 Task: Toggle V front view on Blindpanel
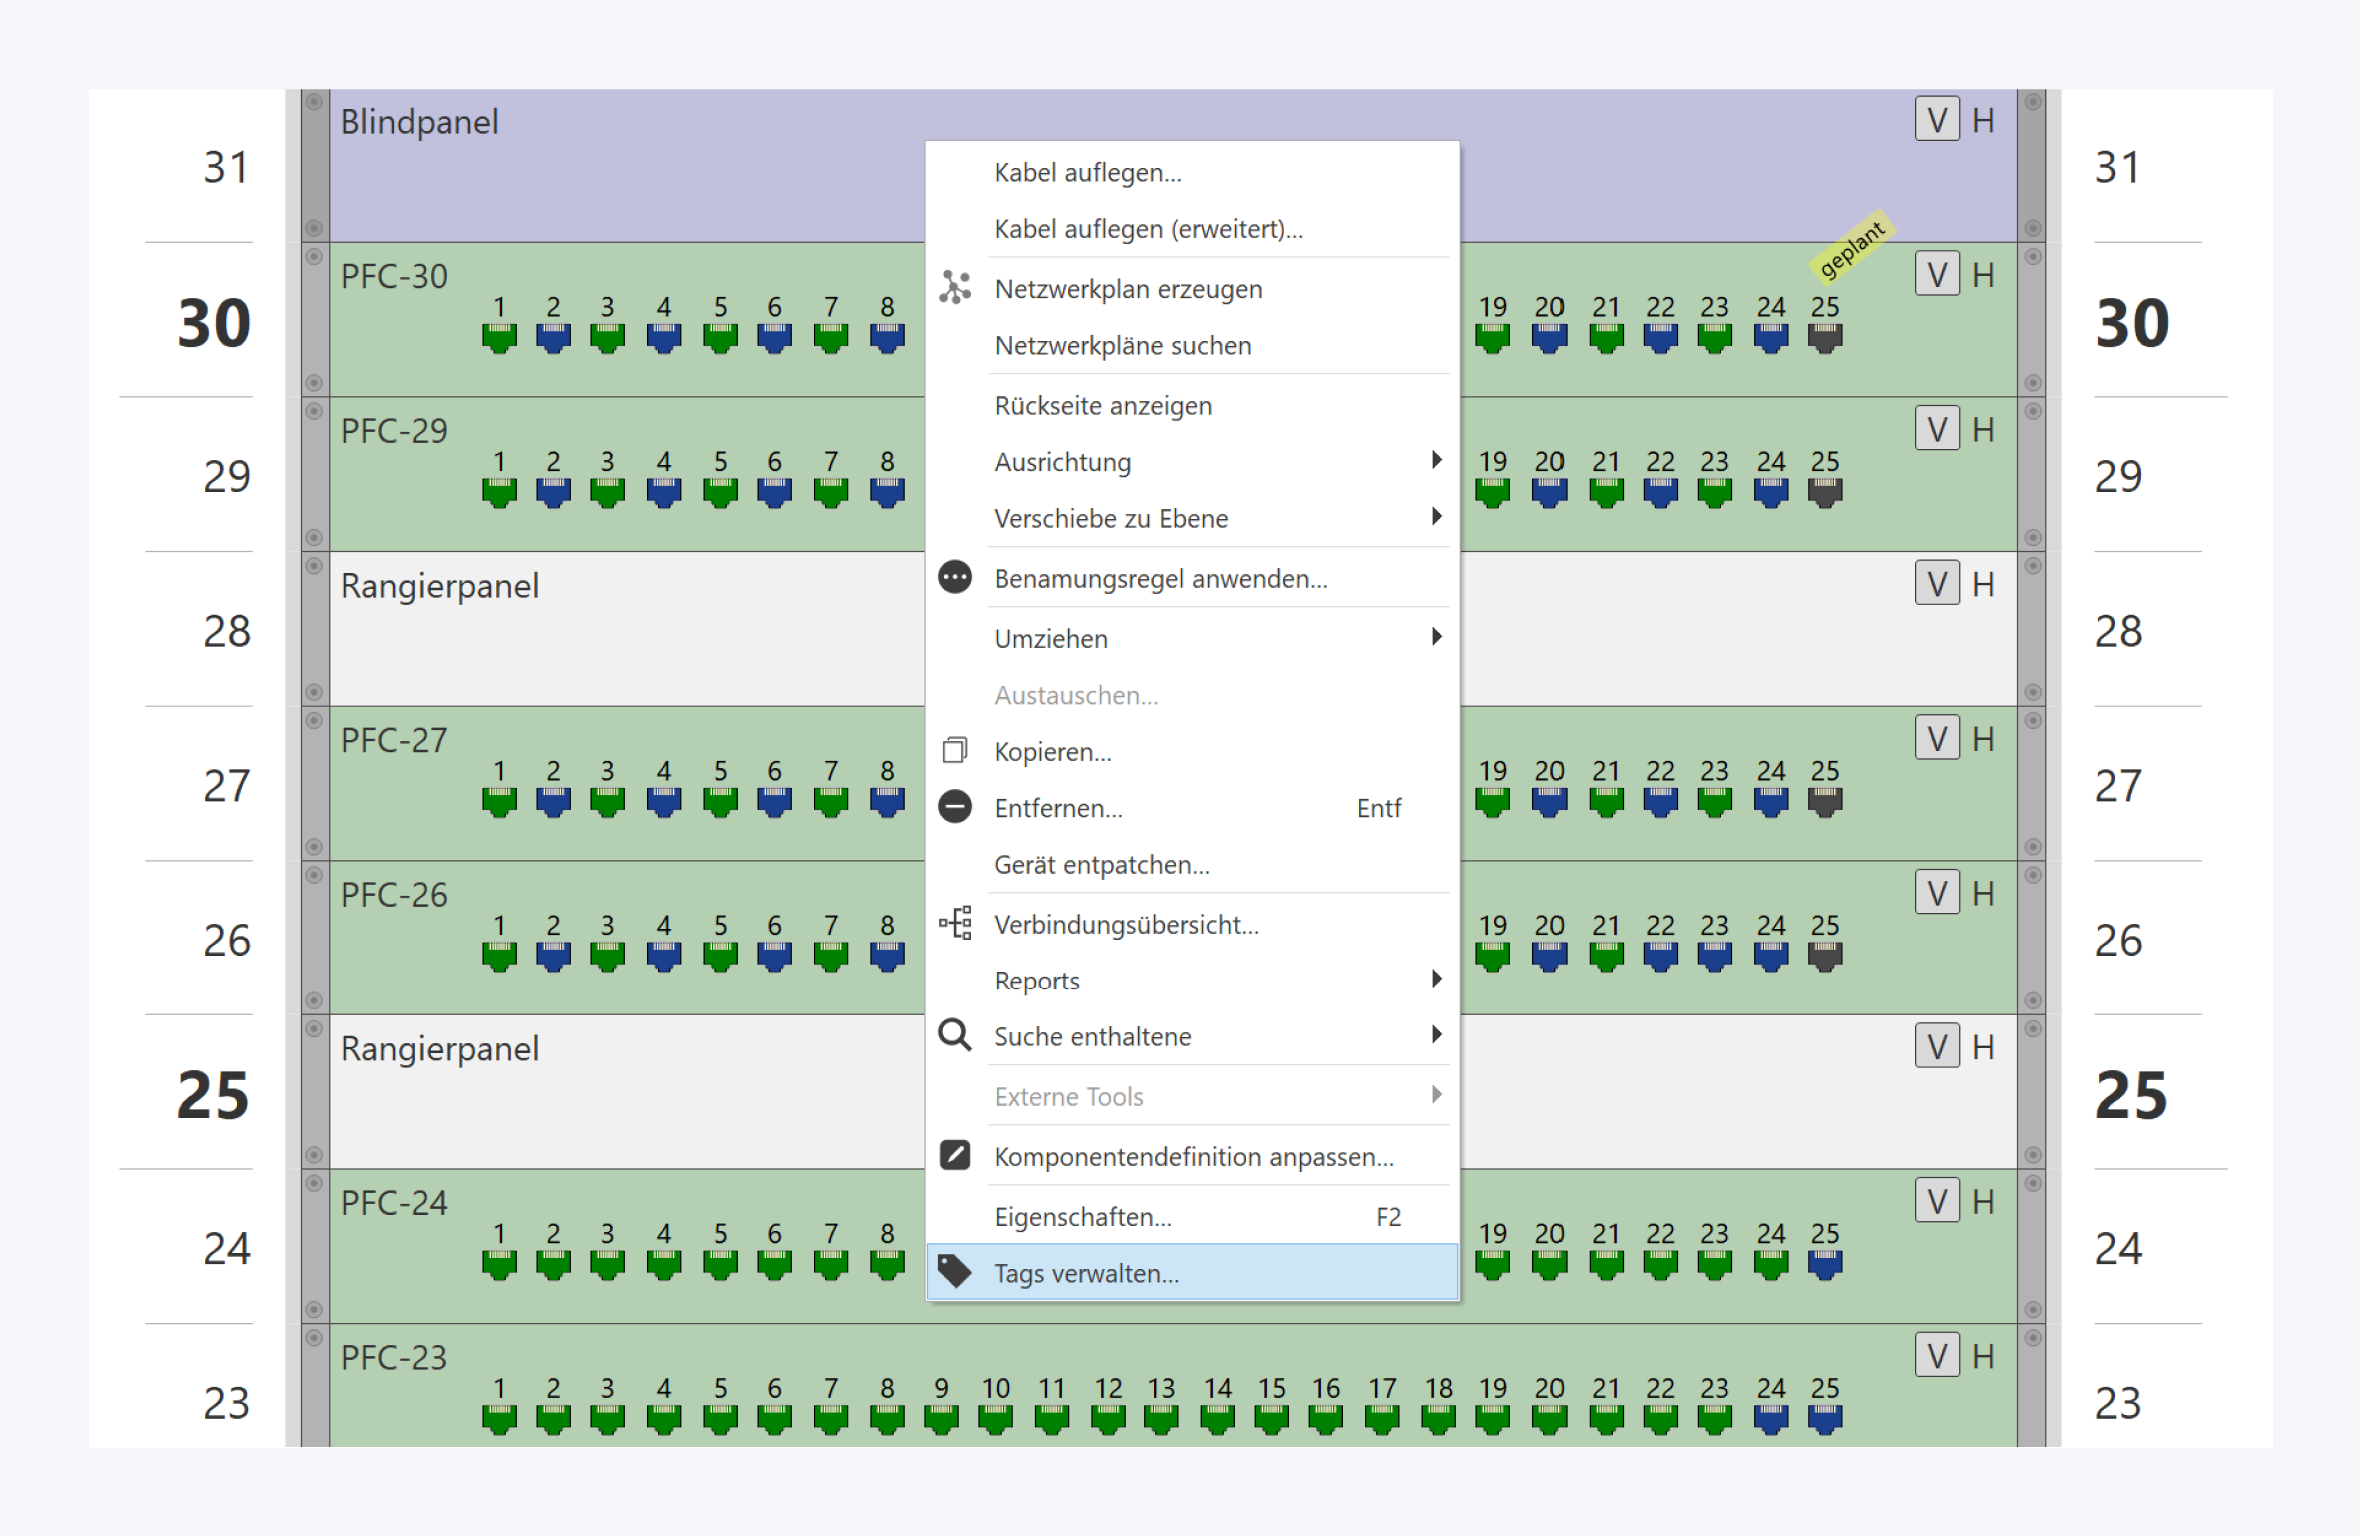tap(1936, 120)
